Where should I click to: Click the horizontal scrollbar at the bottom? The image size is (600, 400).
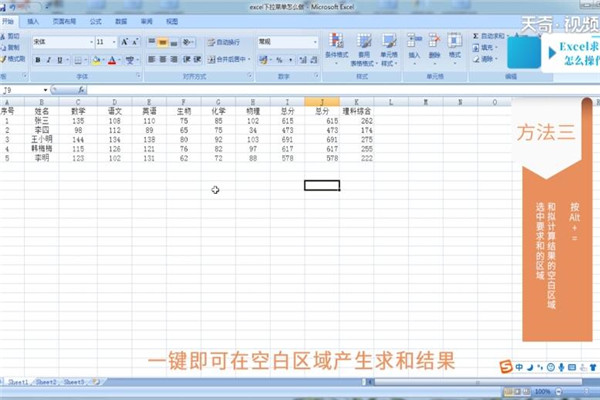tap(478, 382)
